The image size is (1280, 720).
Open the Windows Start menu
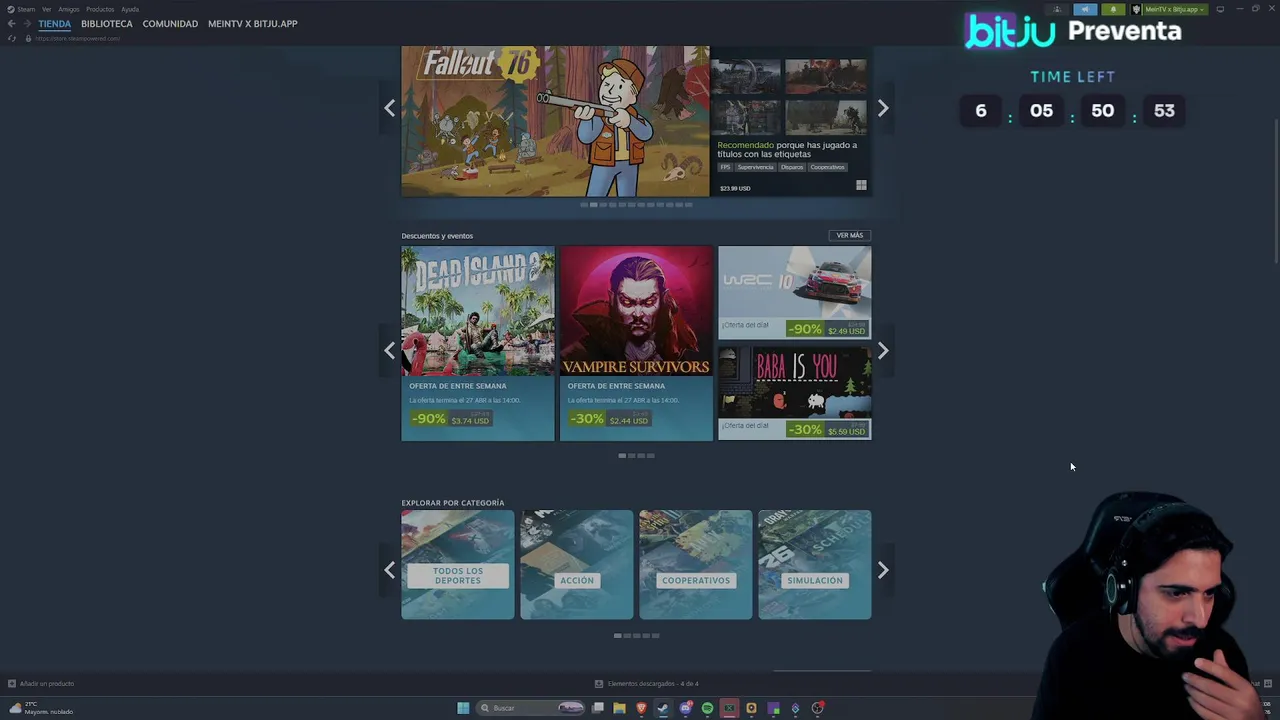(463, 708)
